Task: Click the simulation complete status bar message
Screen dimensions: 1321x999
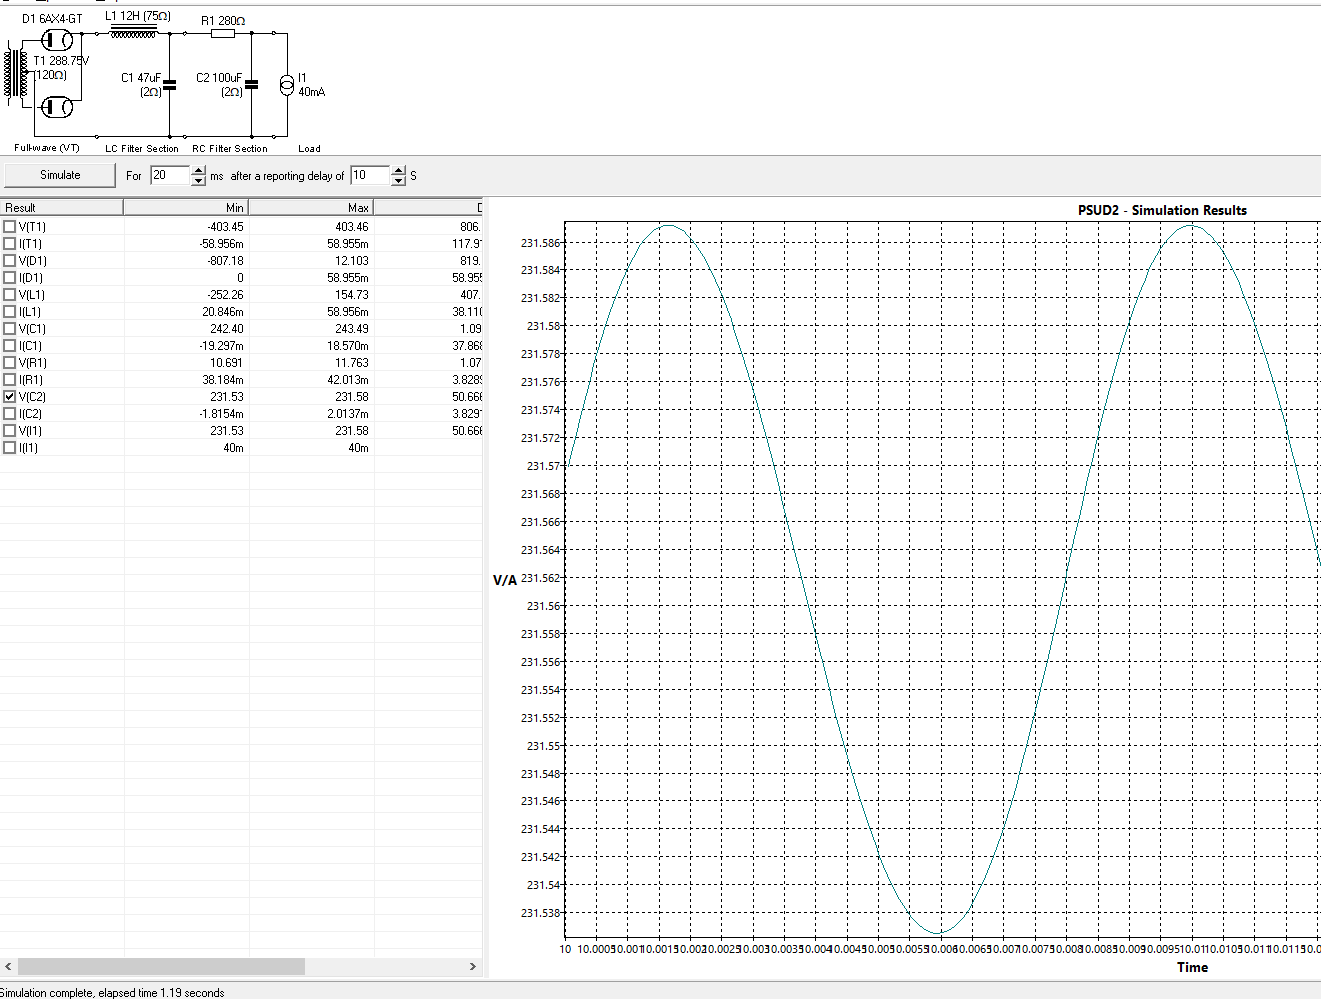Action: click(112, 993)
